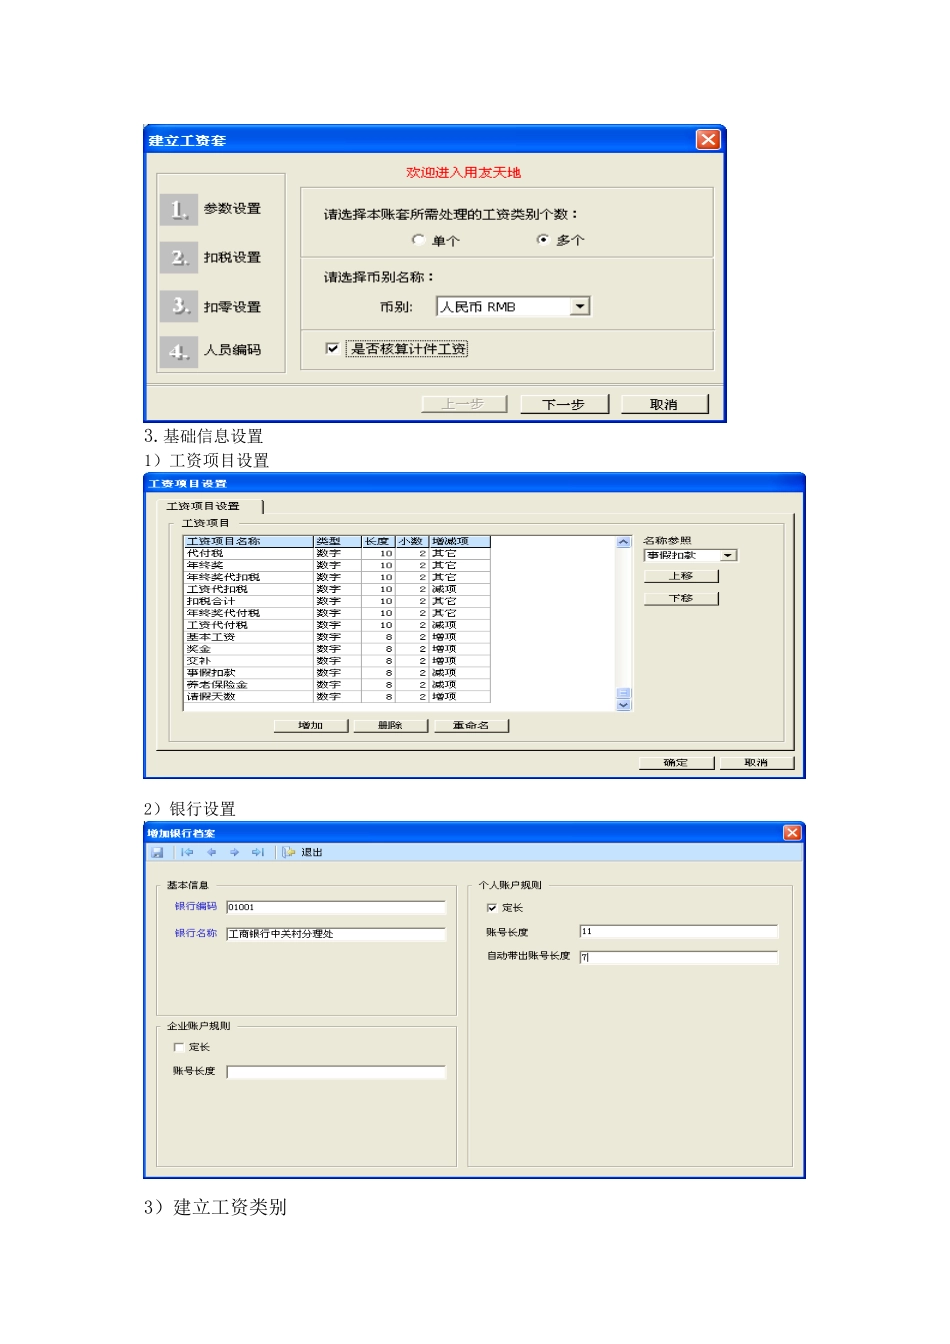Click scroll down arrow of 工资项目 list
950x1344 pixels.
(x=624, y=705)
